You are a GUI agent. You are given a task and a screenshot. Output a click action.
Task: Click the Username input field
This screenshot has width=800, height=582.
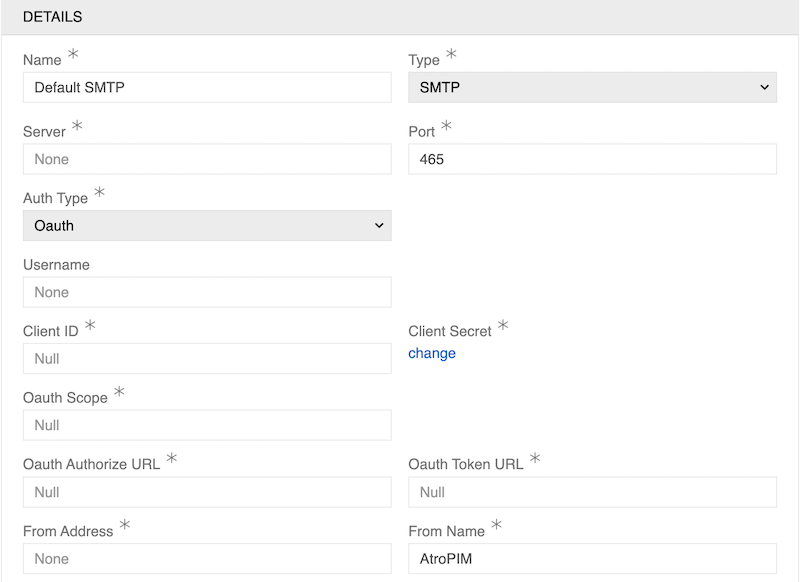pos(207,292)
